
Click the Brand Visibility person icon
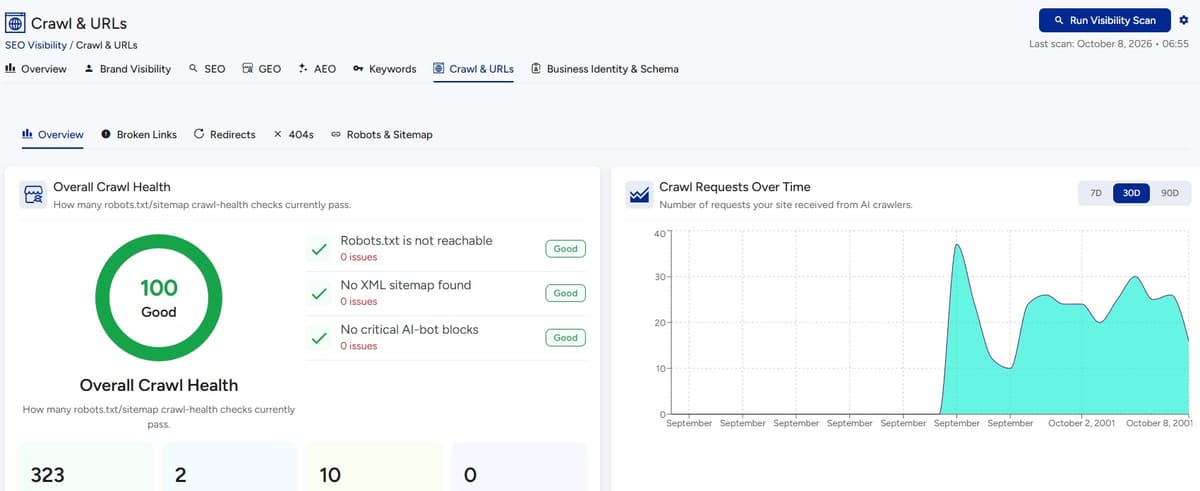[x=89, y=69]
